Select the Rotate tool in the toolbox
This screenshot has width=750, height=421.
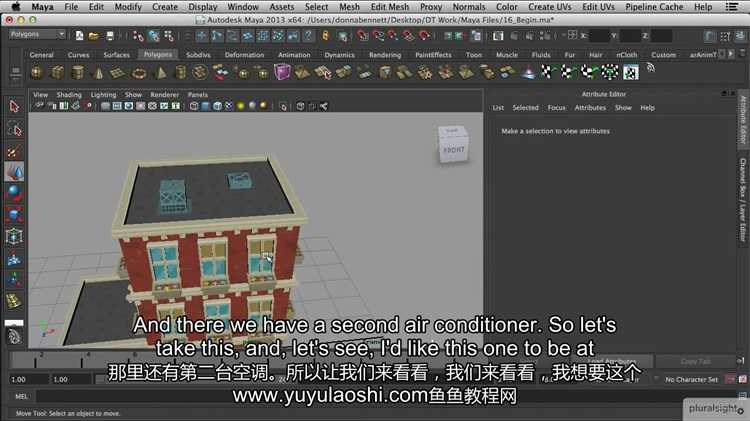click(x=14, y=193)
